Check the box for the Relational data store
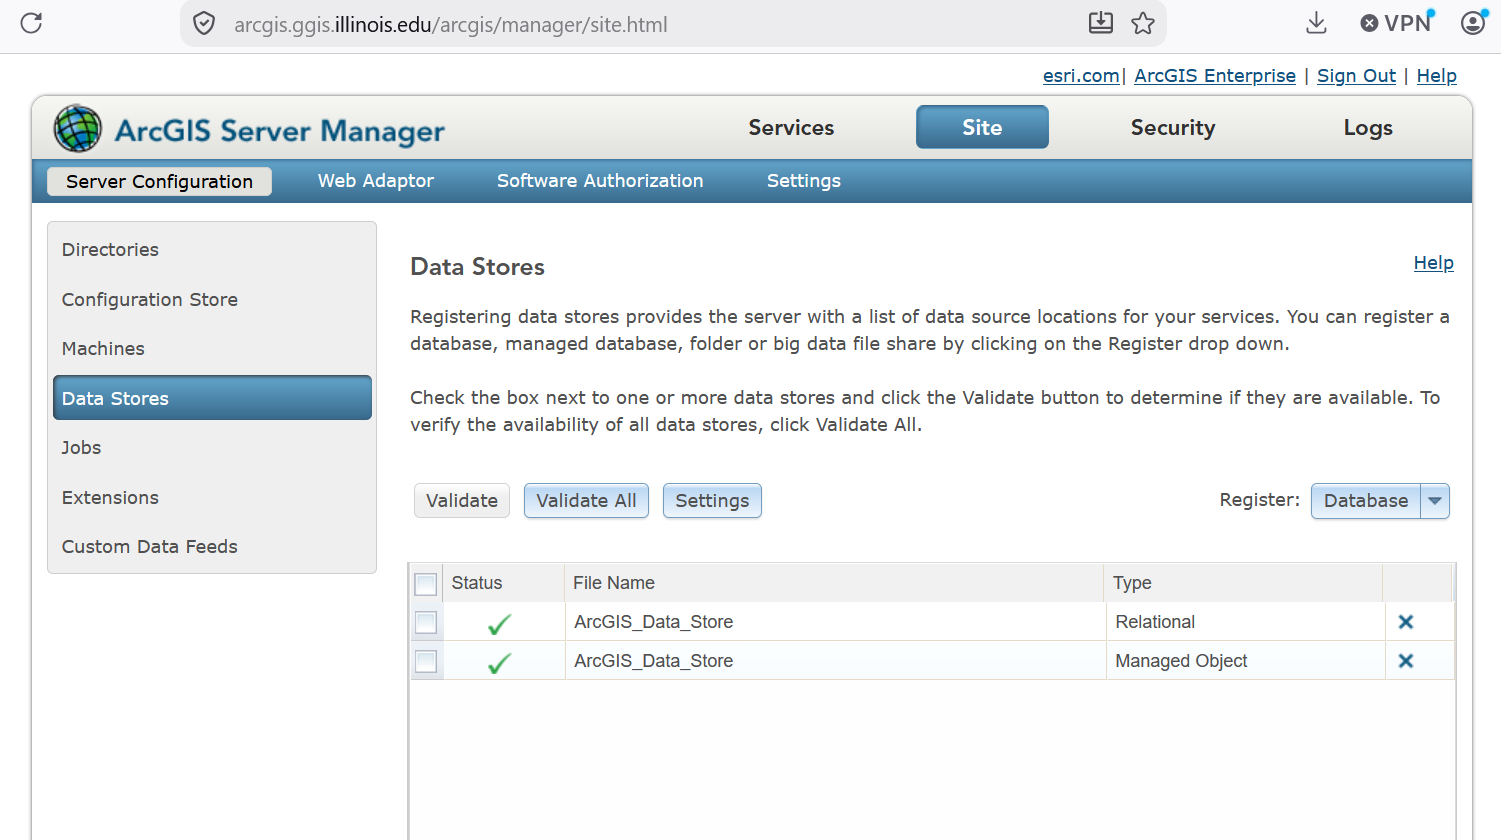This screenshot has width=1501, height=840. pos(426,622)
